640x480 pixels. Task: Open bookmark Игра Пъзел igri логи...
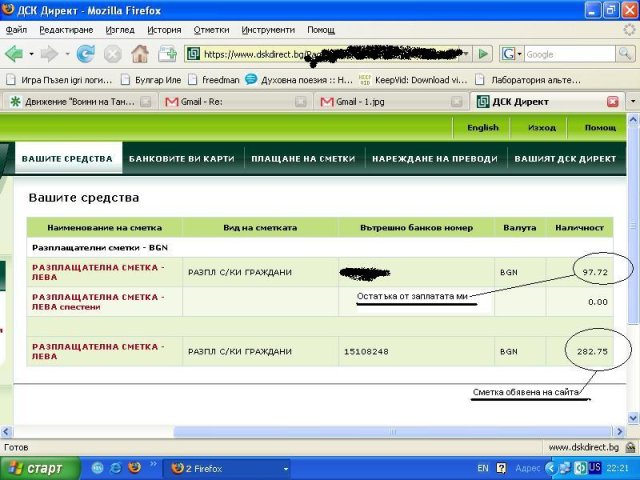click(60, 80)
